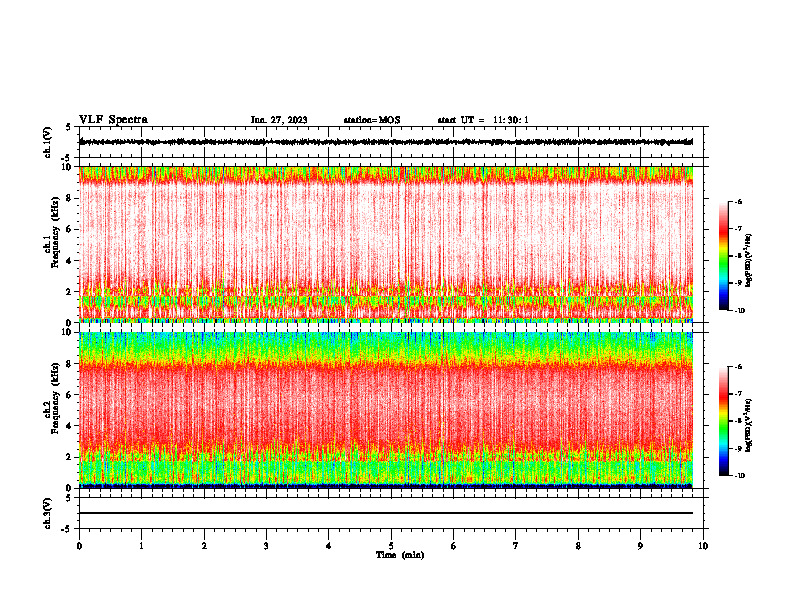Click time axis tick label "3"
The image size is (792, 612).
266,546
